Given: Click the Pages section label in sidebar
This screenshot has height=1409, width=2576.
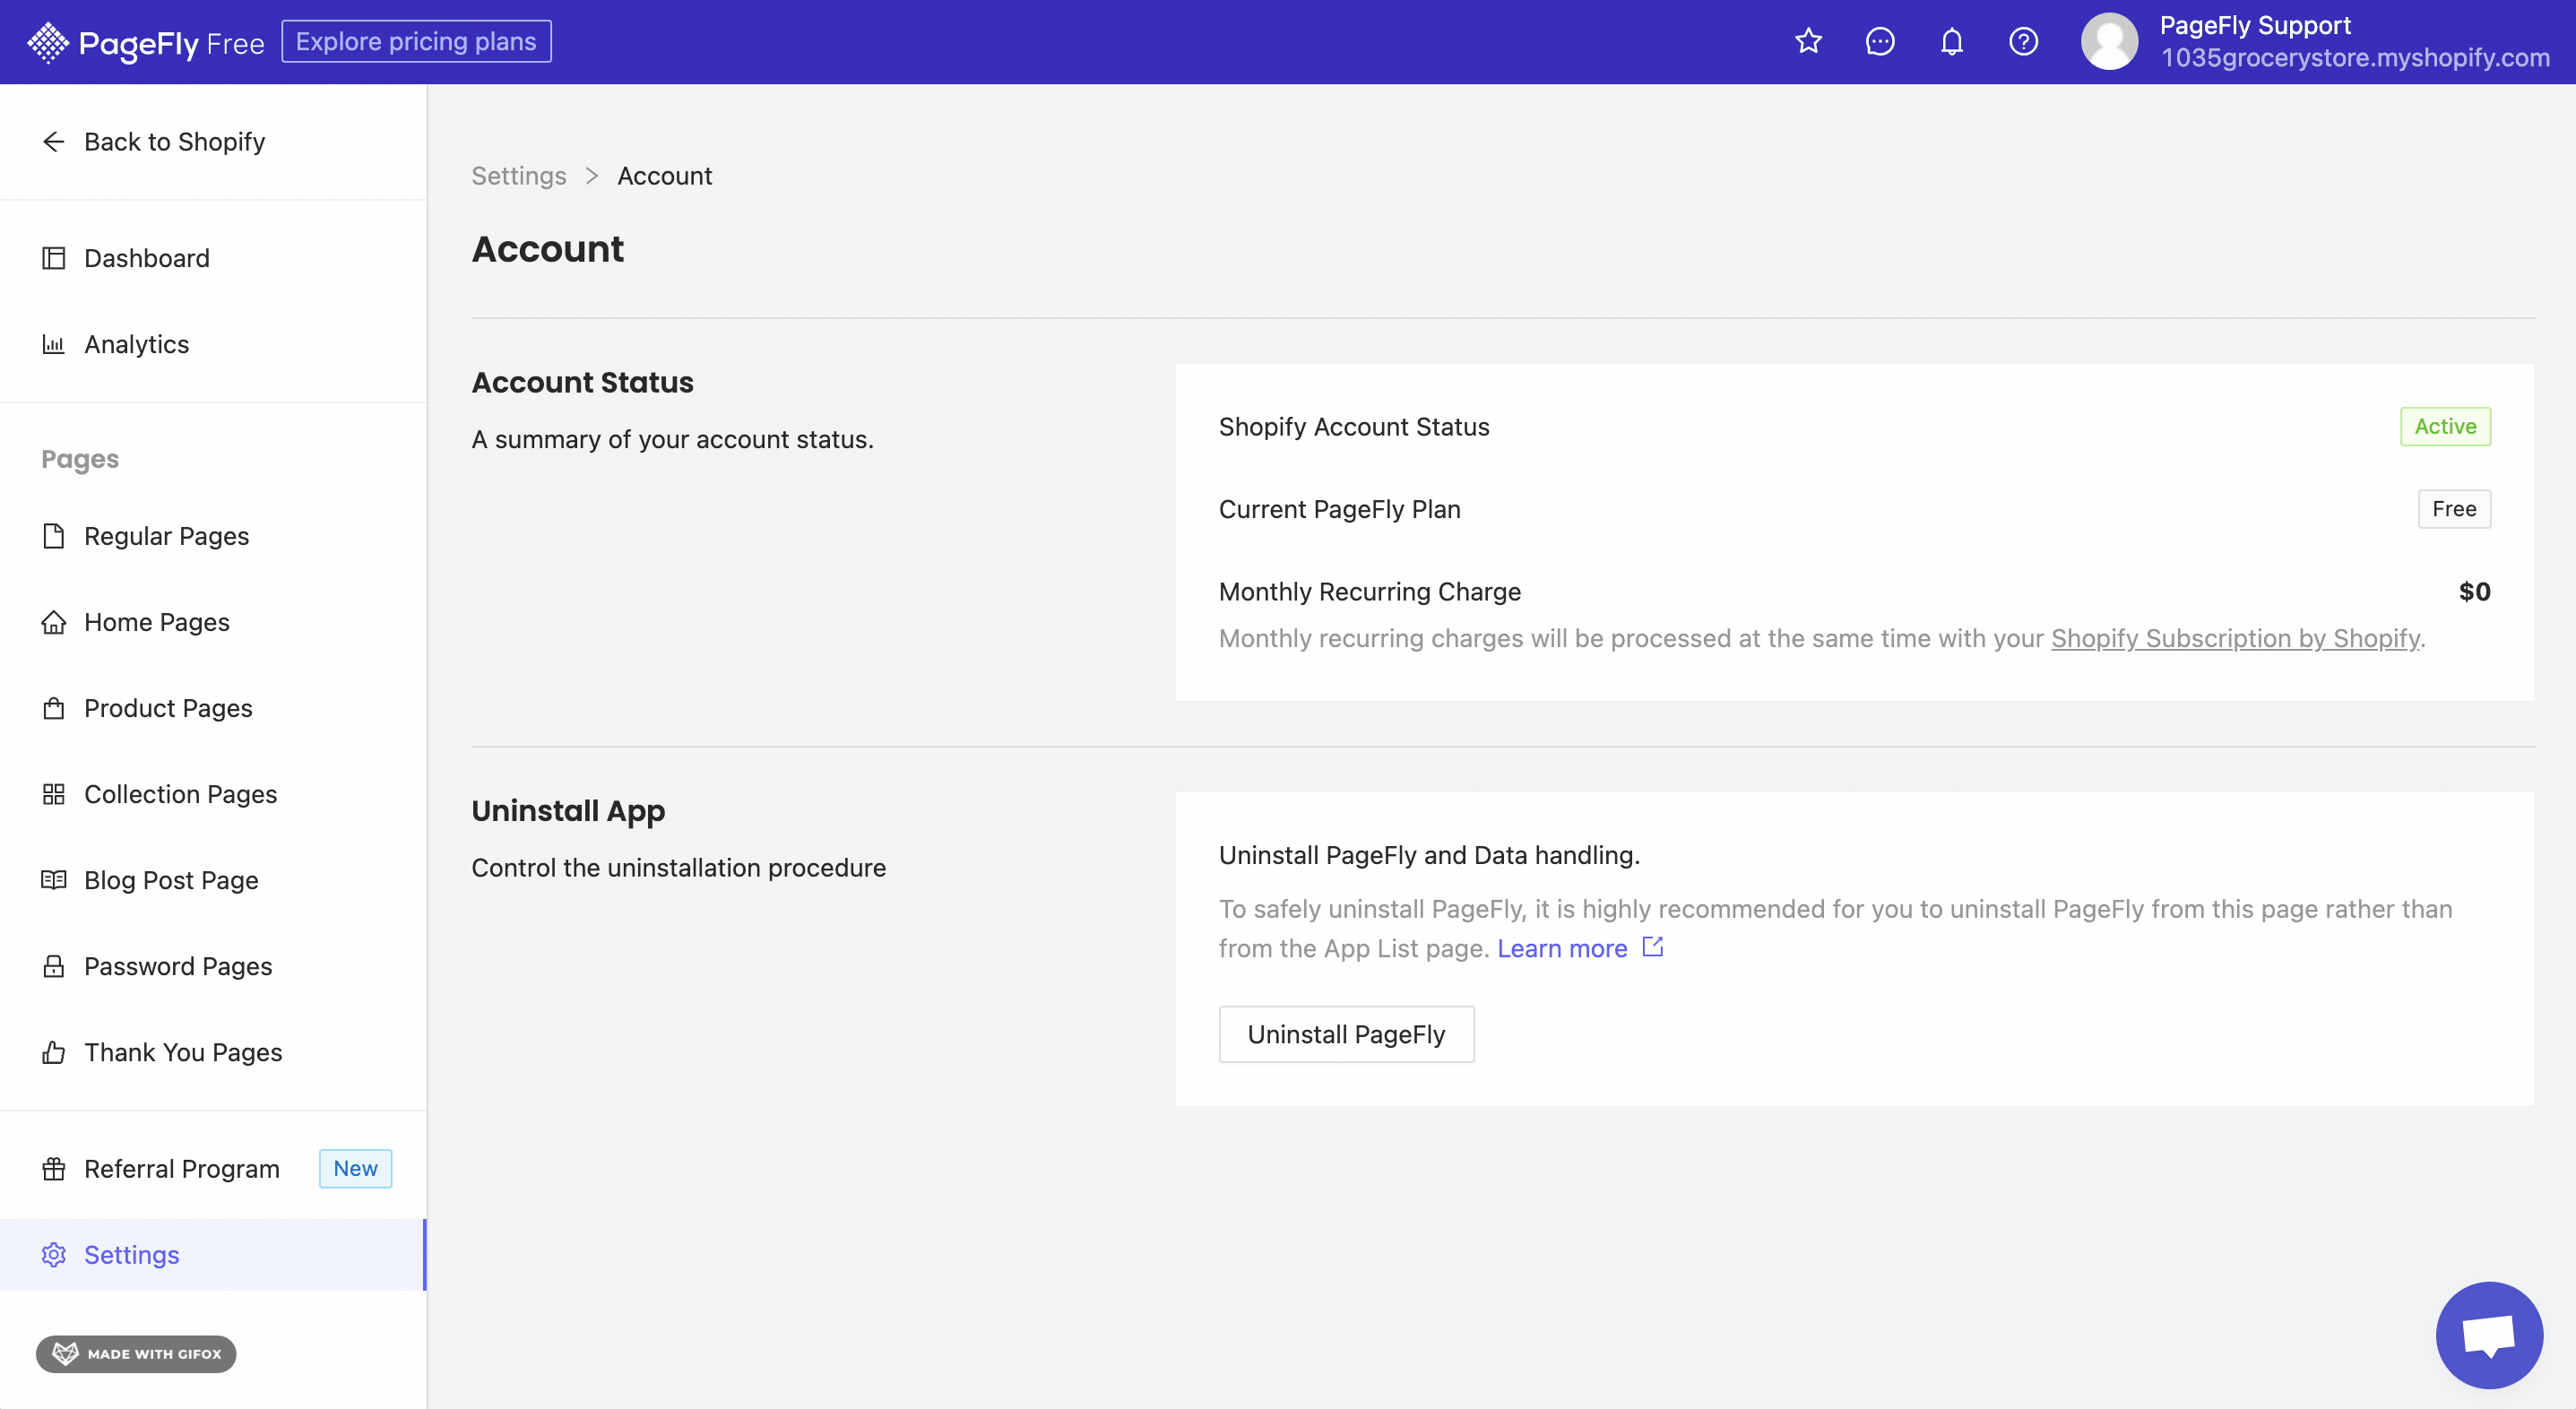Looking at the screenshot, I should coord(80,459).
